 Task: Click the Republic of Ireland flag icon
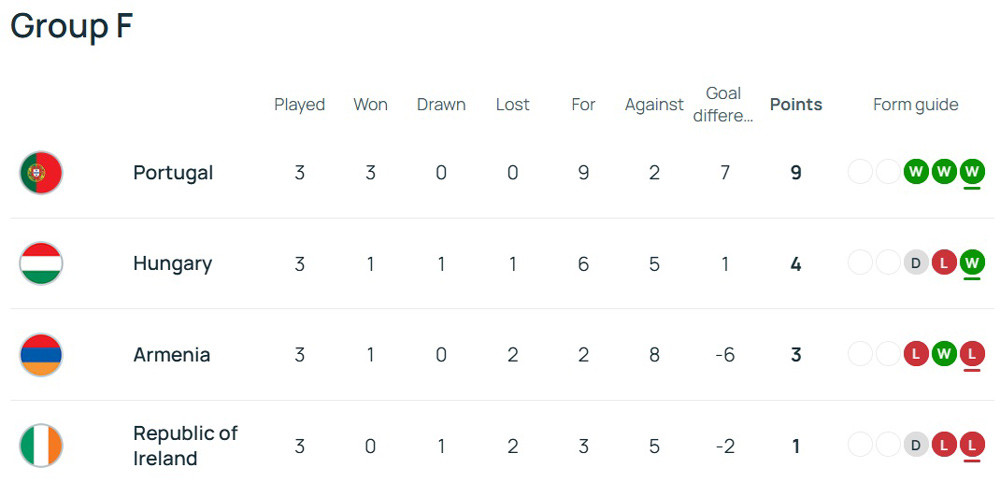coord(41,446)
